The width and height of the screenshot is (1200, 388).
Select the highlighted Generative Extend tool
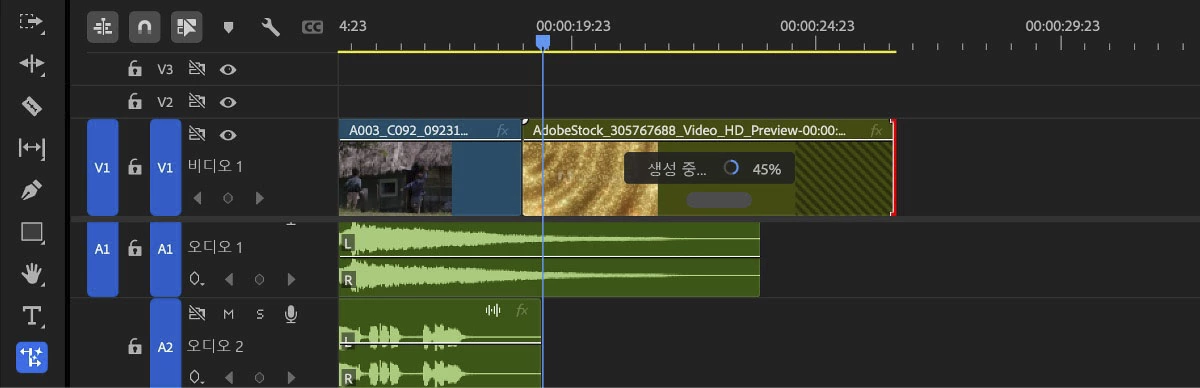tap(32, 358)
